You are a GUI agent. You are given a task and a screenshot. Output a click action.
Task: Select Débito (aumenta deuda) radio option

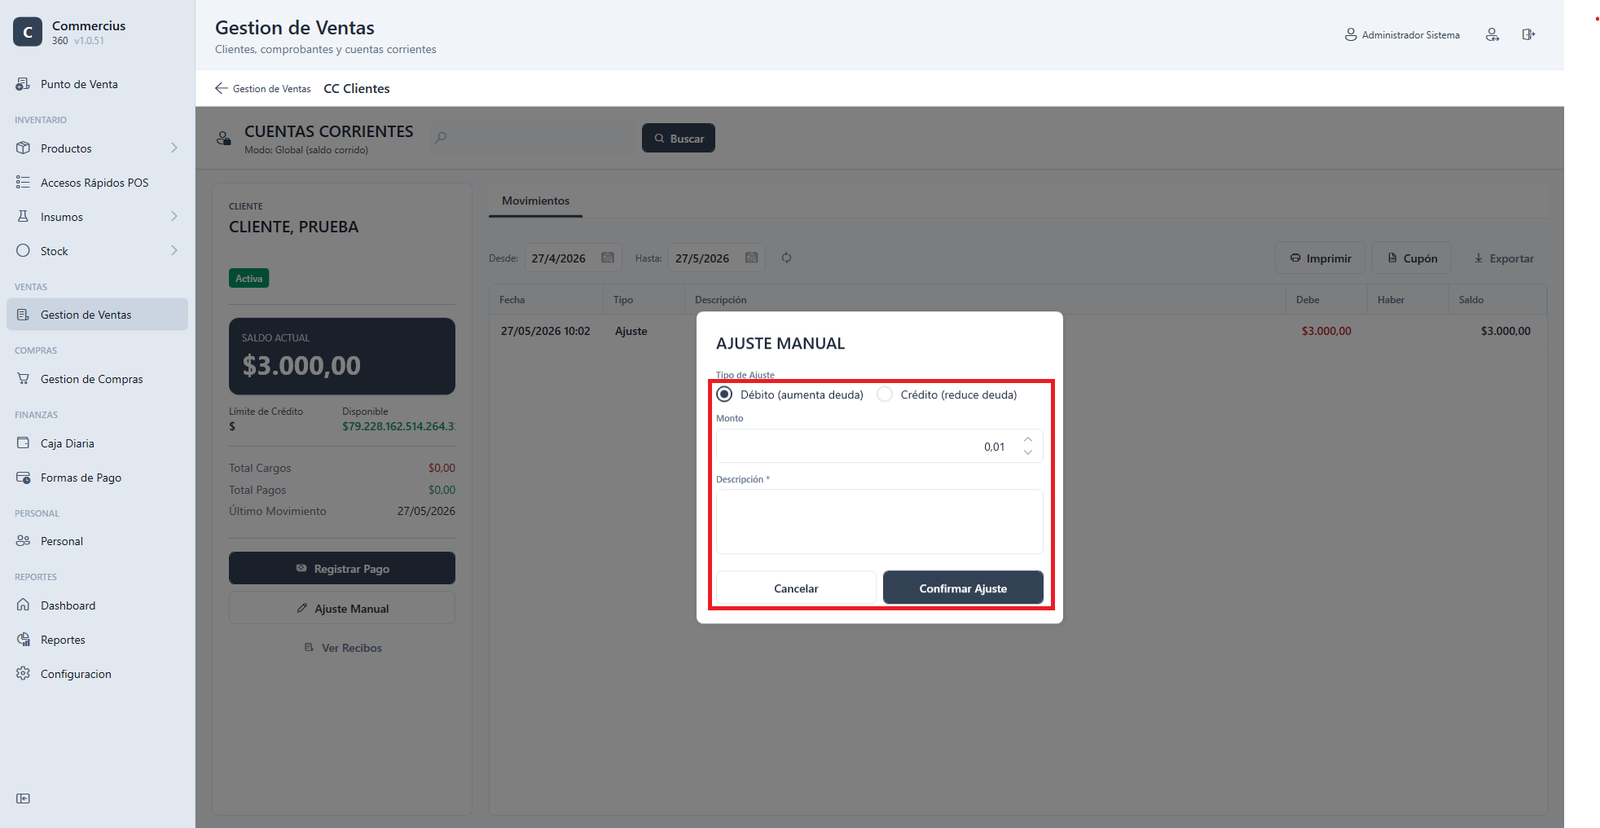725,395
